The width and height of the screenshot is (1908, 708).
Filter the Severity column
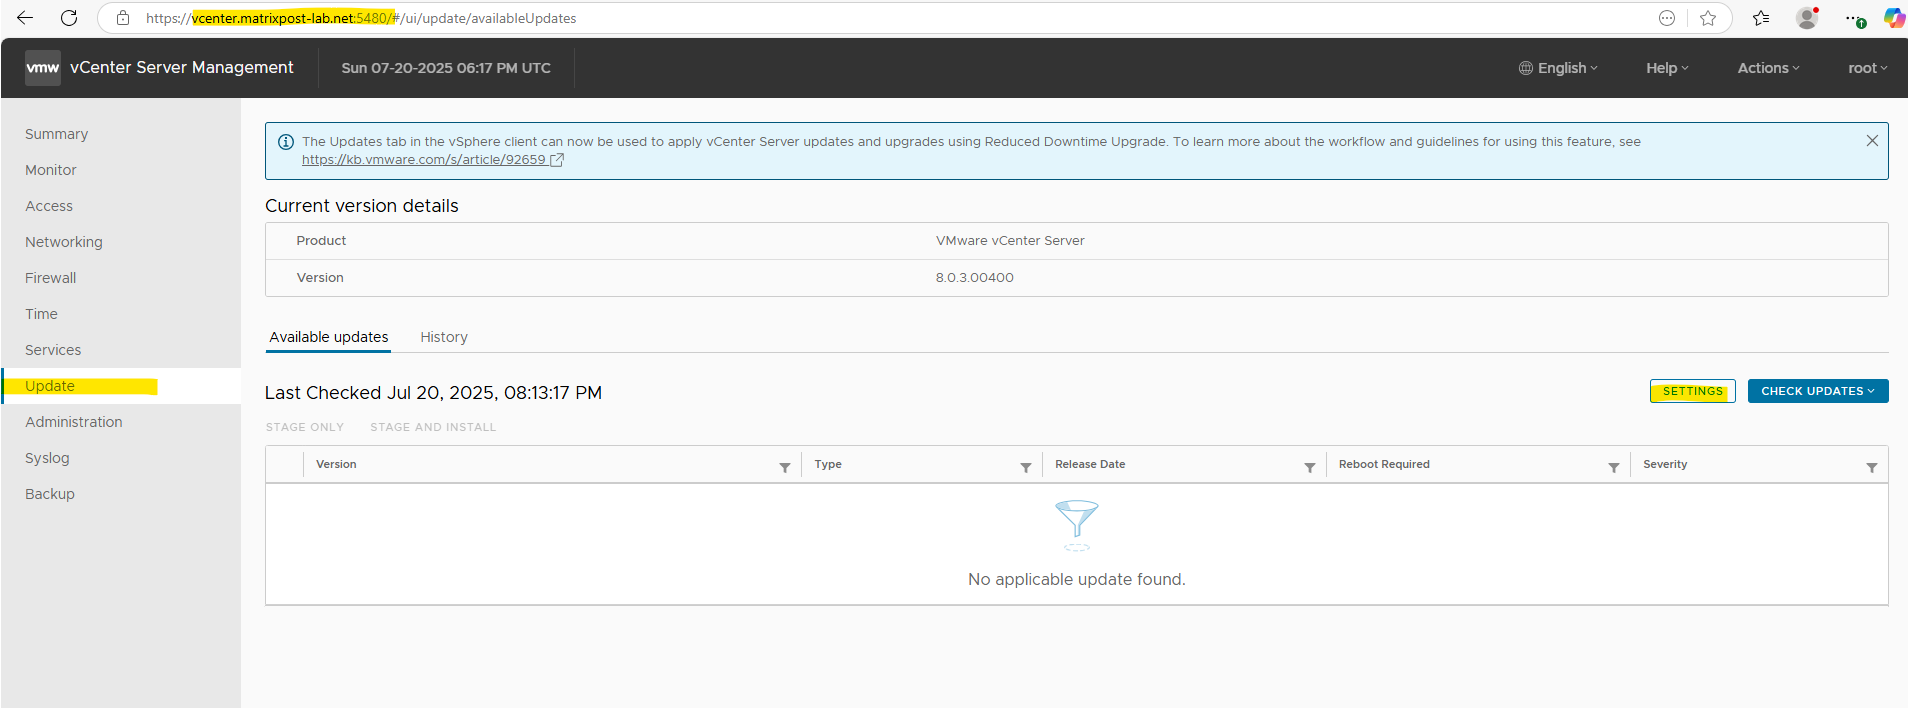[x=1872, y=467]
